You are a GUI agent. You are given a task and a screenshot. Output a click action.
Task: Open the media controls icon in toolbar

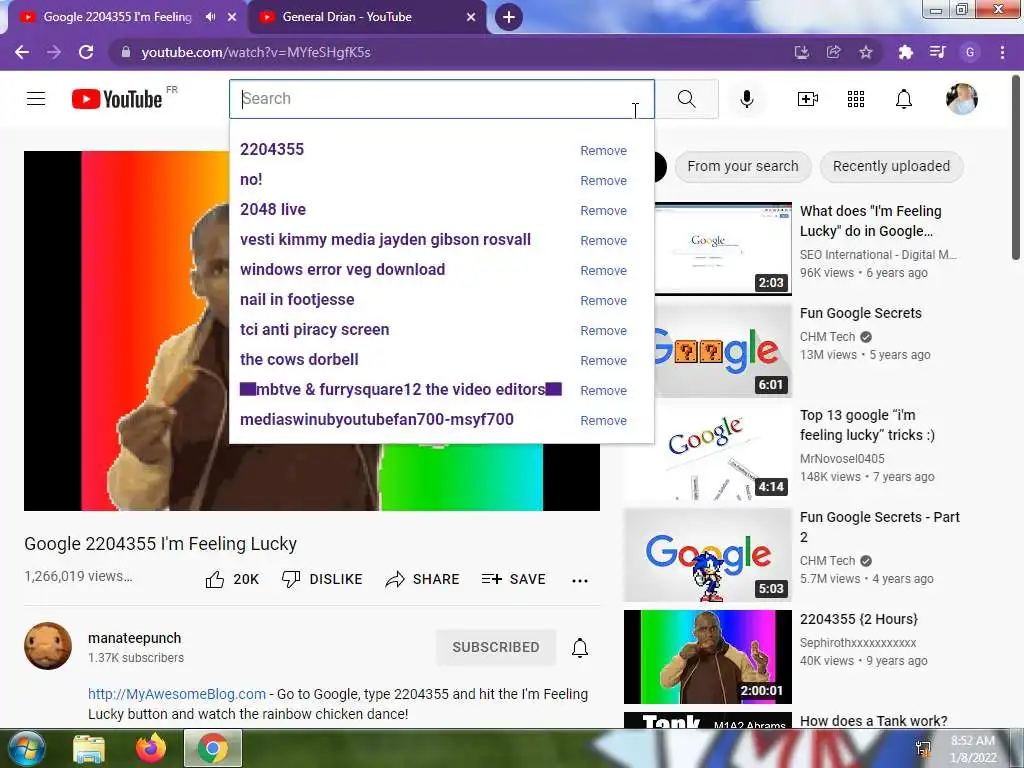click(x=937, y=52)
